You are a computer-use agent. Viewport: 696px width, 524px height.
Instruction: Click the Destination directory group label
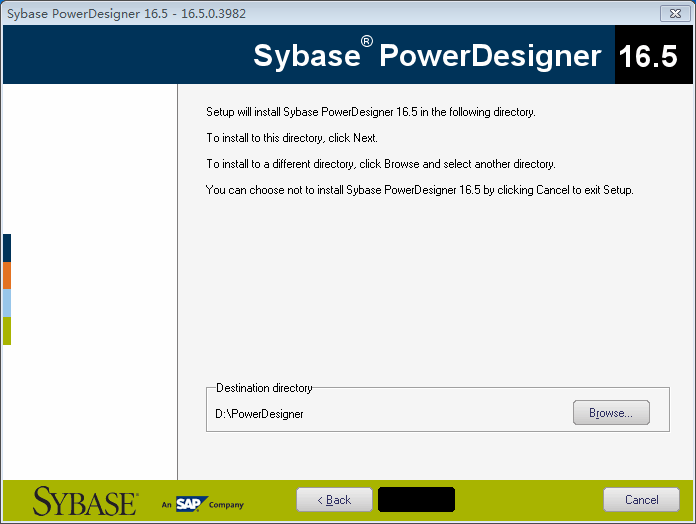(264, 388)
